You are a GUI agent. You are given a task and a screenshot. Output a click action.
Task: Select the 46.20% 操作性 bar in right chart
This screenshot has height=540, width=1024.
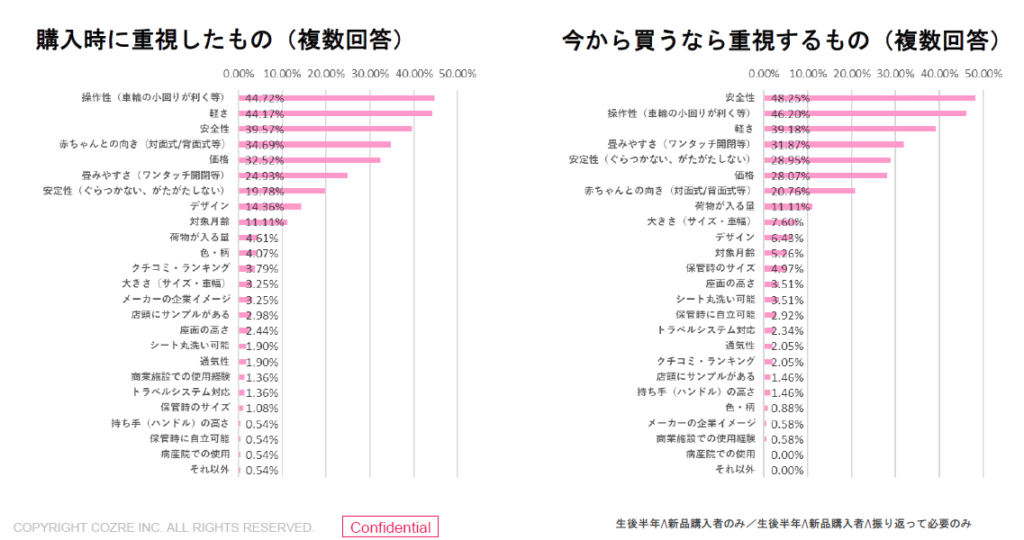(x=865, y=114)
